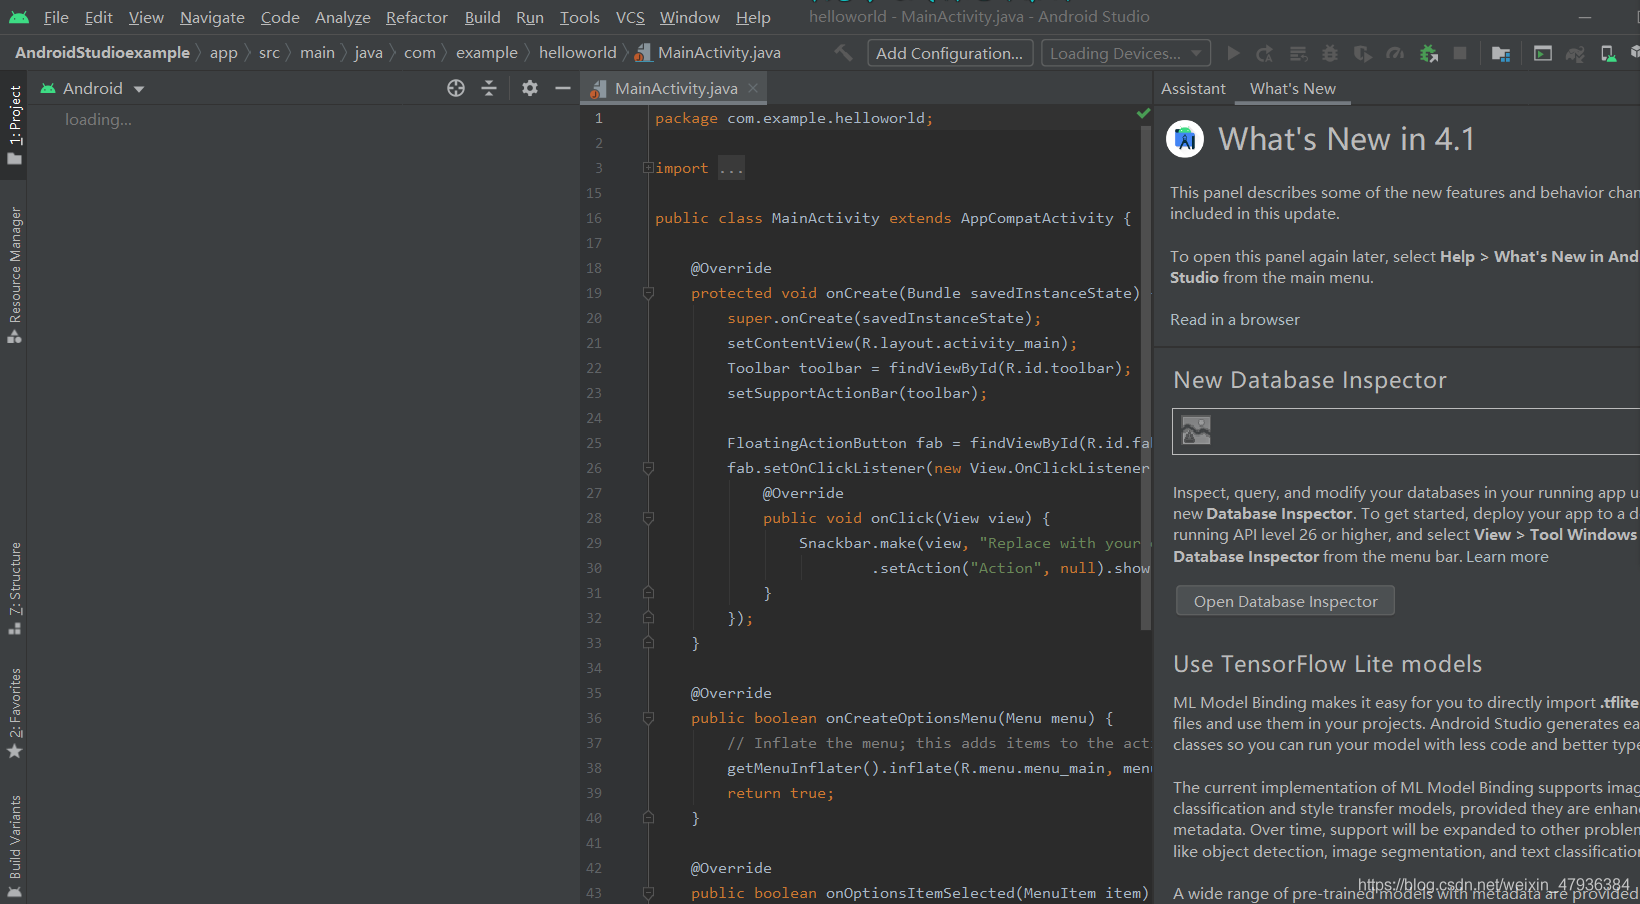Open the Navigate menu
Image resolution: width=1640 pixels, height=904 pixels.
tap(212, 17)
